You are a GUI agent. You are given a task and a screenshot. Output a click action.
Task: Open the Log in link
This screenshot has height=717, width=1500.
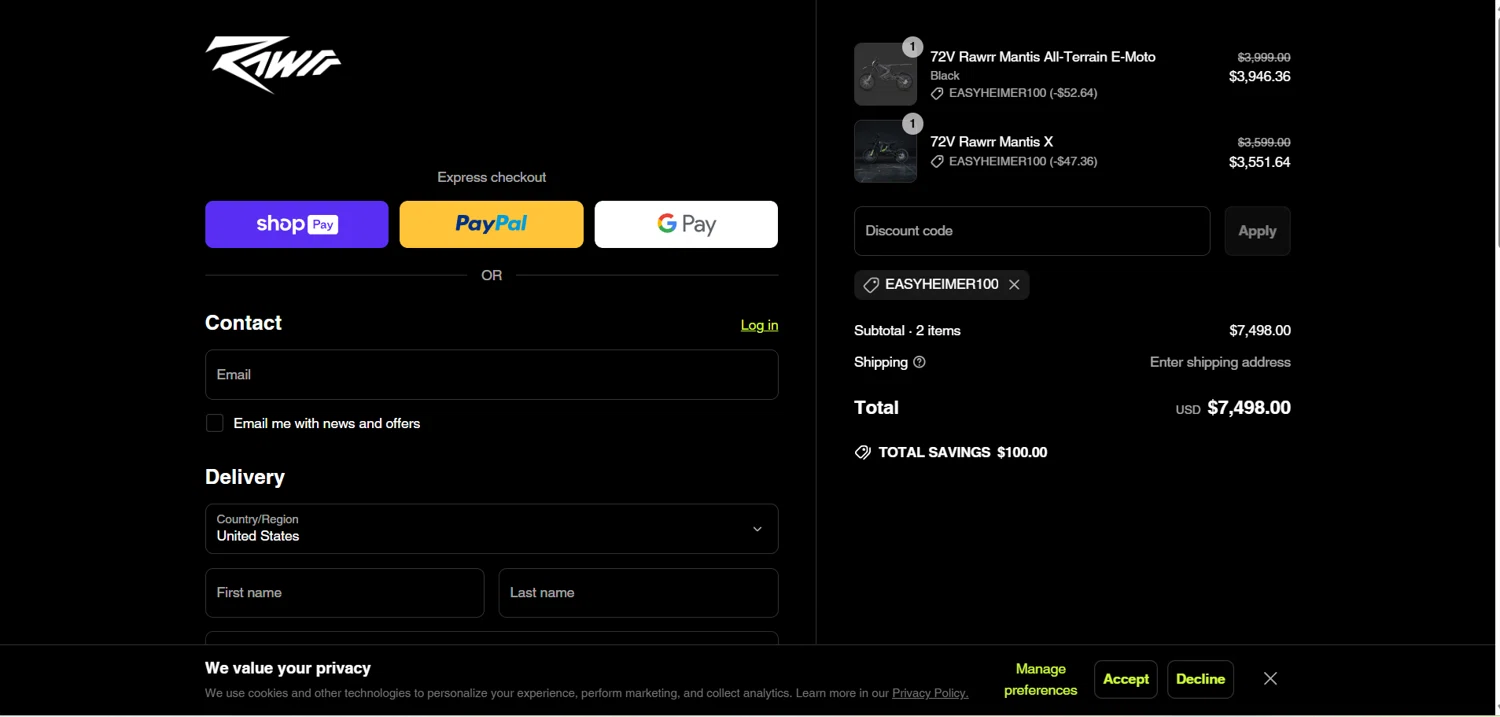pos(759,325)
